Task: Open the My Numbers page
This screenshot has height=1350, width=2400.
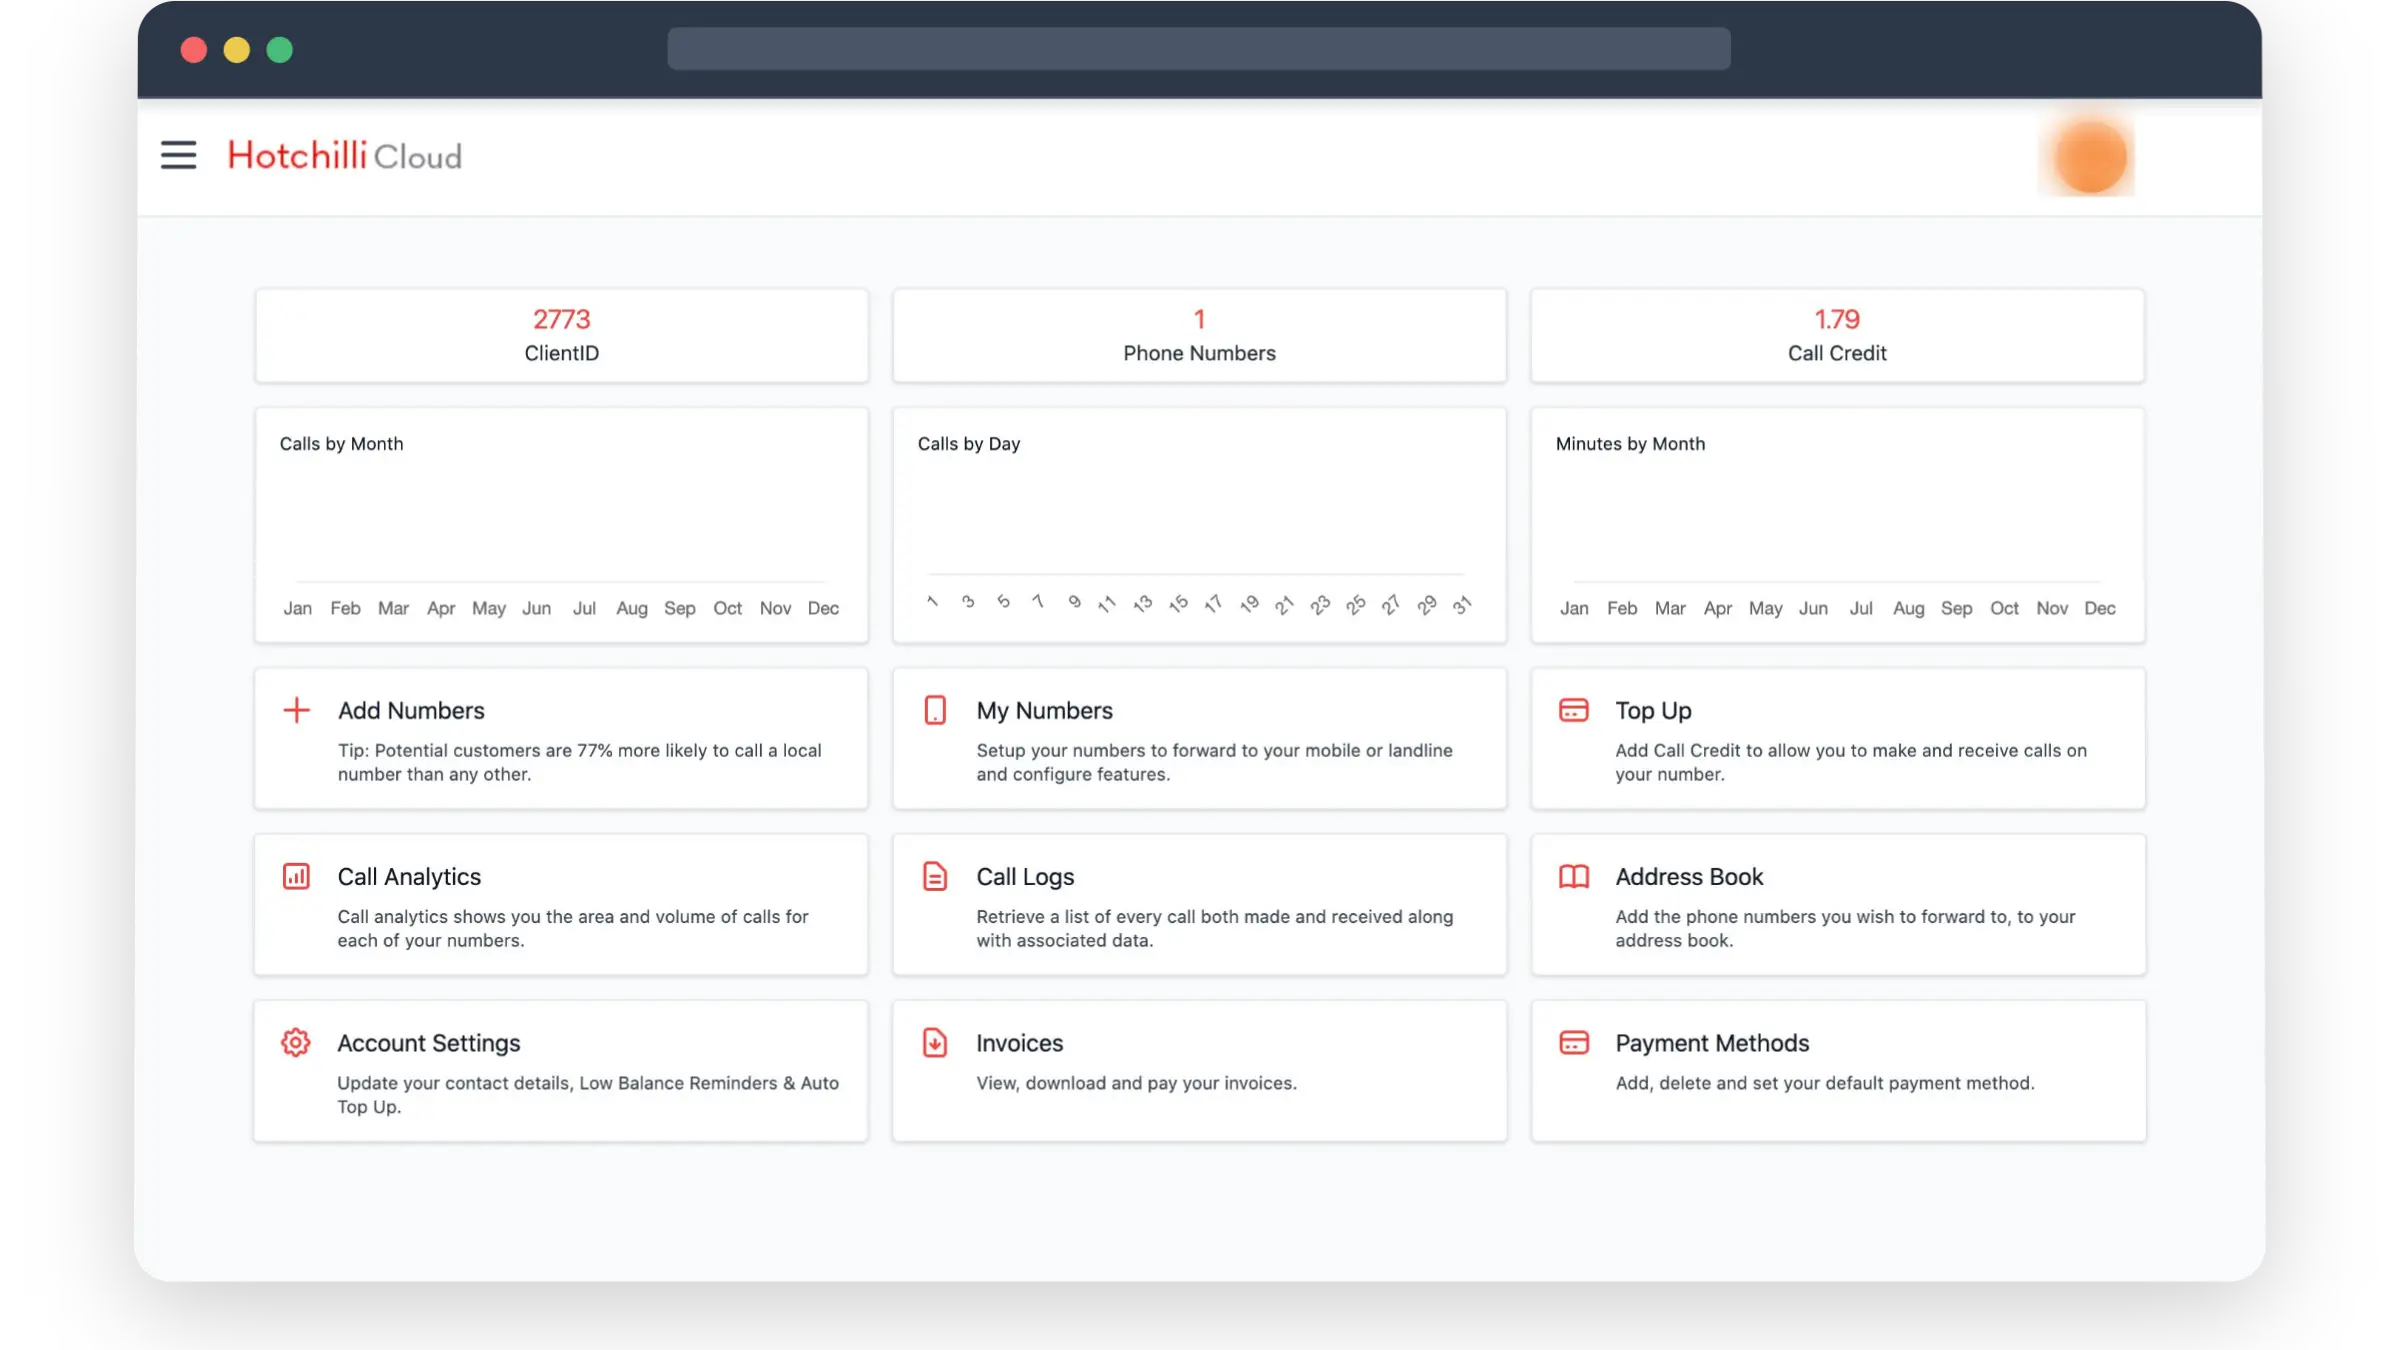Action: tap(1199, 739)
